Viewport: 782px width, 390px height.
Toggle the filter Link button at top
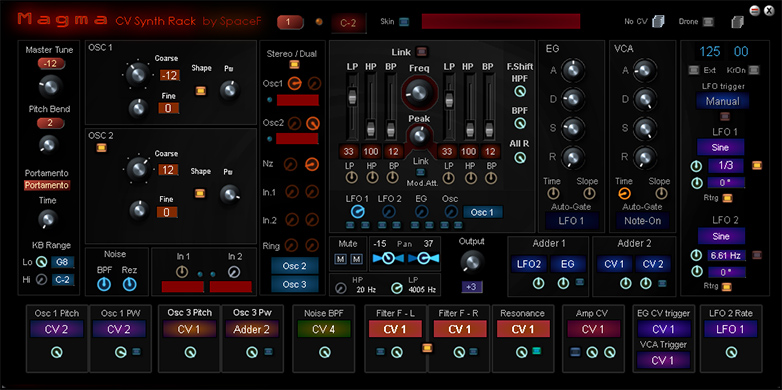[422, 51]
